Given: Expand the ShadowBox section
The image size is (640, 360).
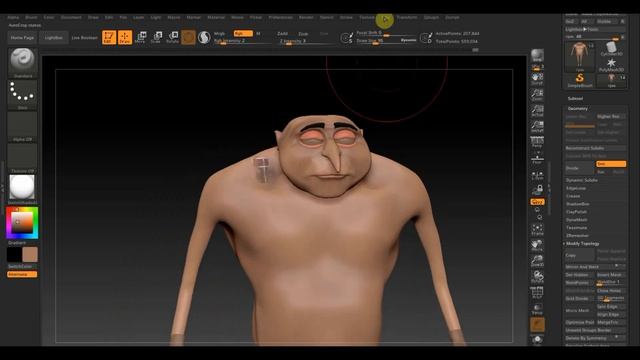Looking at the screenshot, I should click(578, 204).
